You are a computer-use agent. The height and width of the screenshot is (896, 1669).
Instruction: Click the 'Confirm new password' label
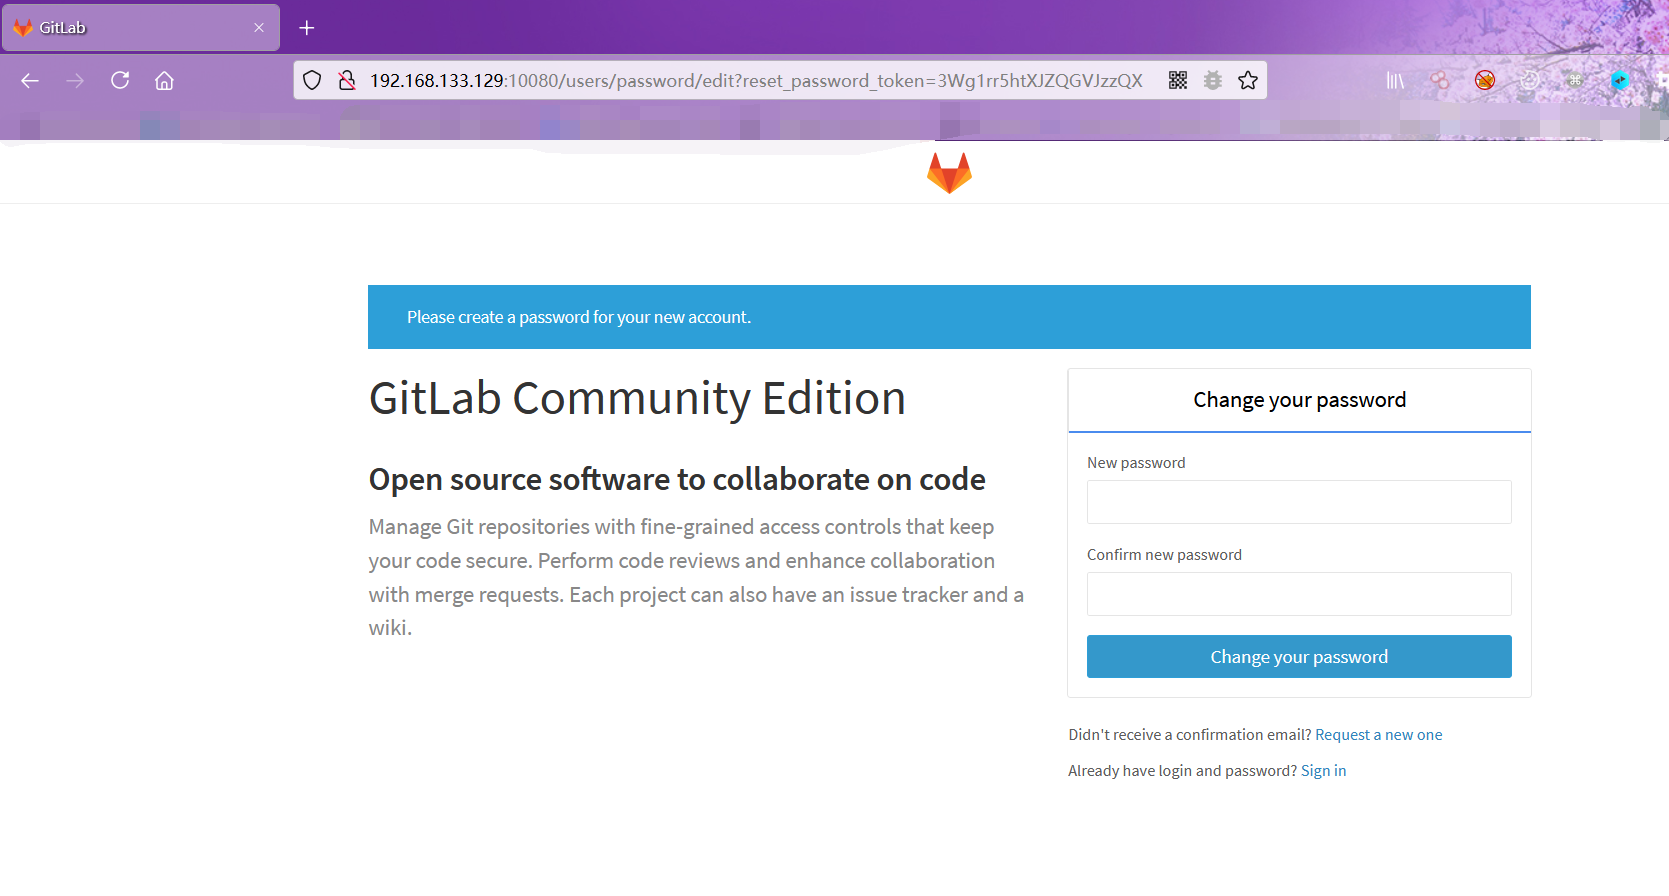pos(1164,555)
